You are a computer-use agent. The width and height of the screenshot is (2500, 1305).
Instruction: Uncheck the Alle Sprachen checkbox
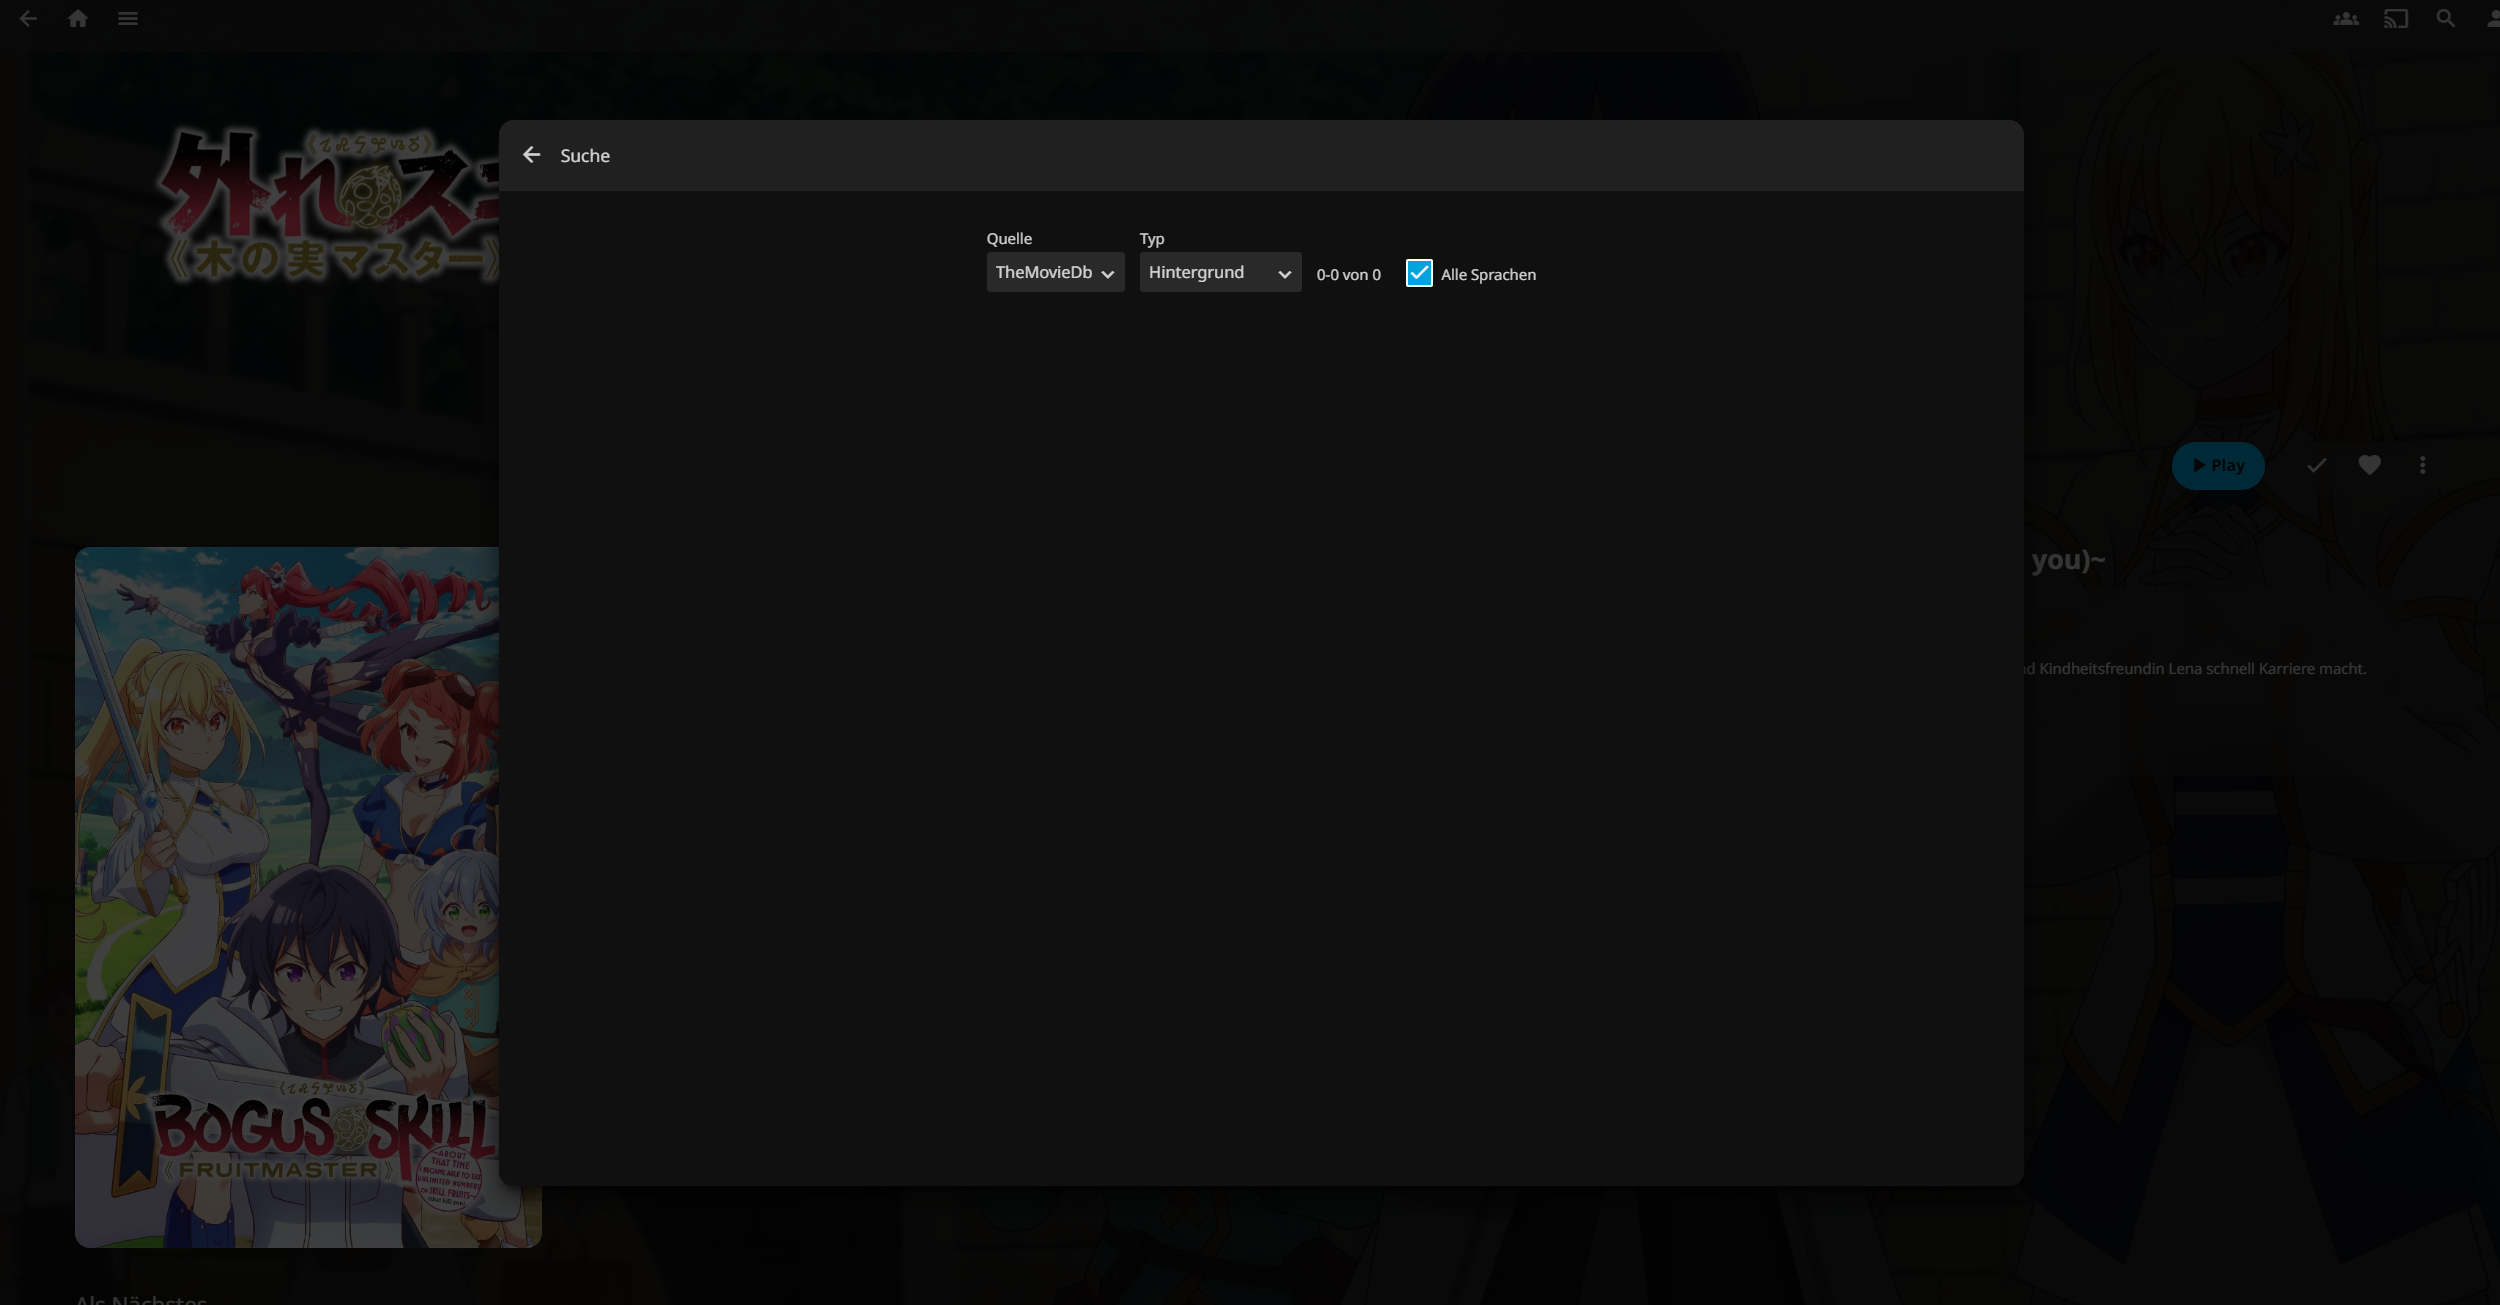tap(1418, 273)
